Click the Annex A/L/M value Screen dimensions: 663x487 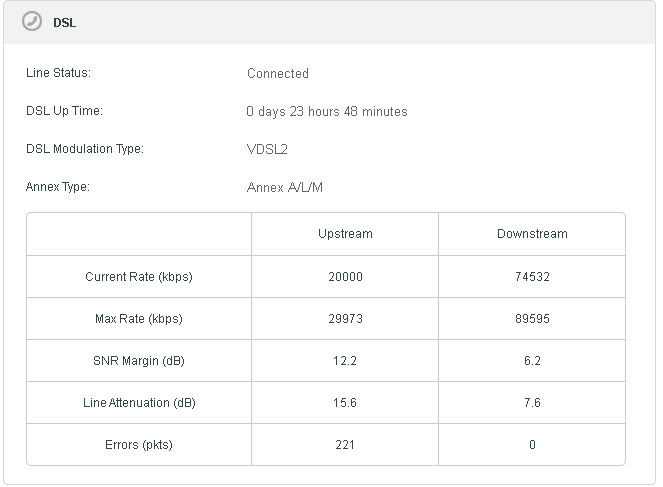pos(284,187)
